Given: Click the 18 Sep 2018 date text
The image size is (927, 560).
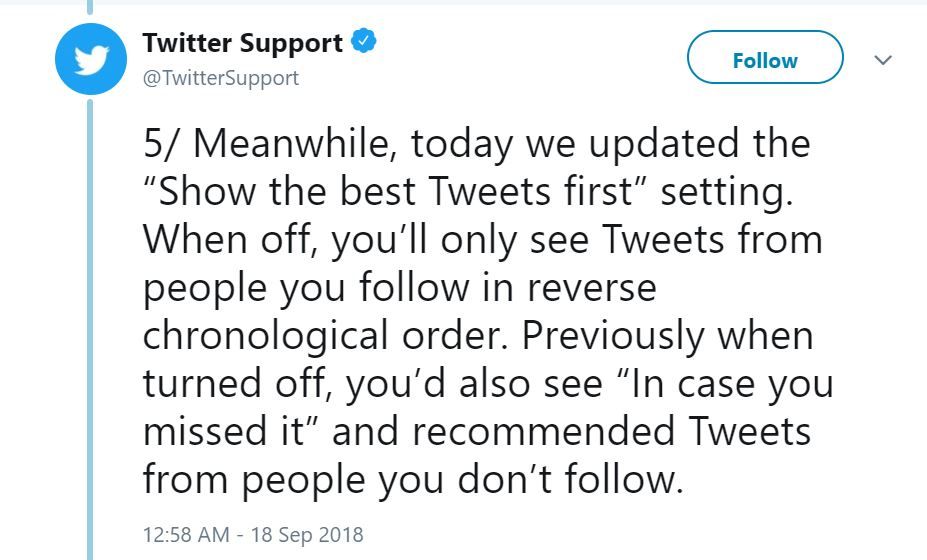Looking at the screenshot, I should pyautogui.click(x=307, y=535).
